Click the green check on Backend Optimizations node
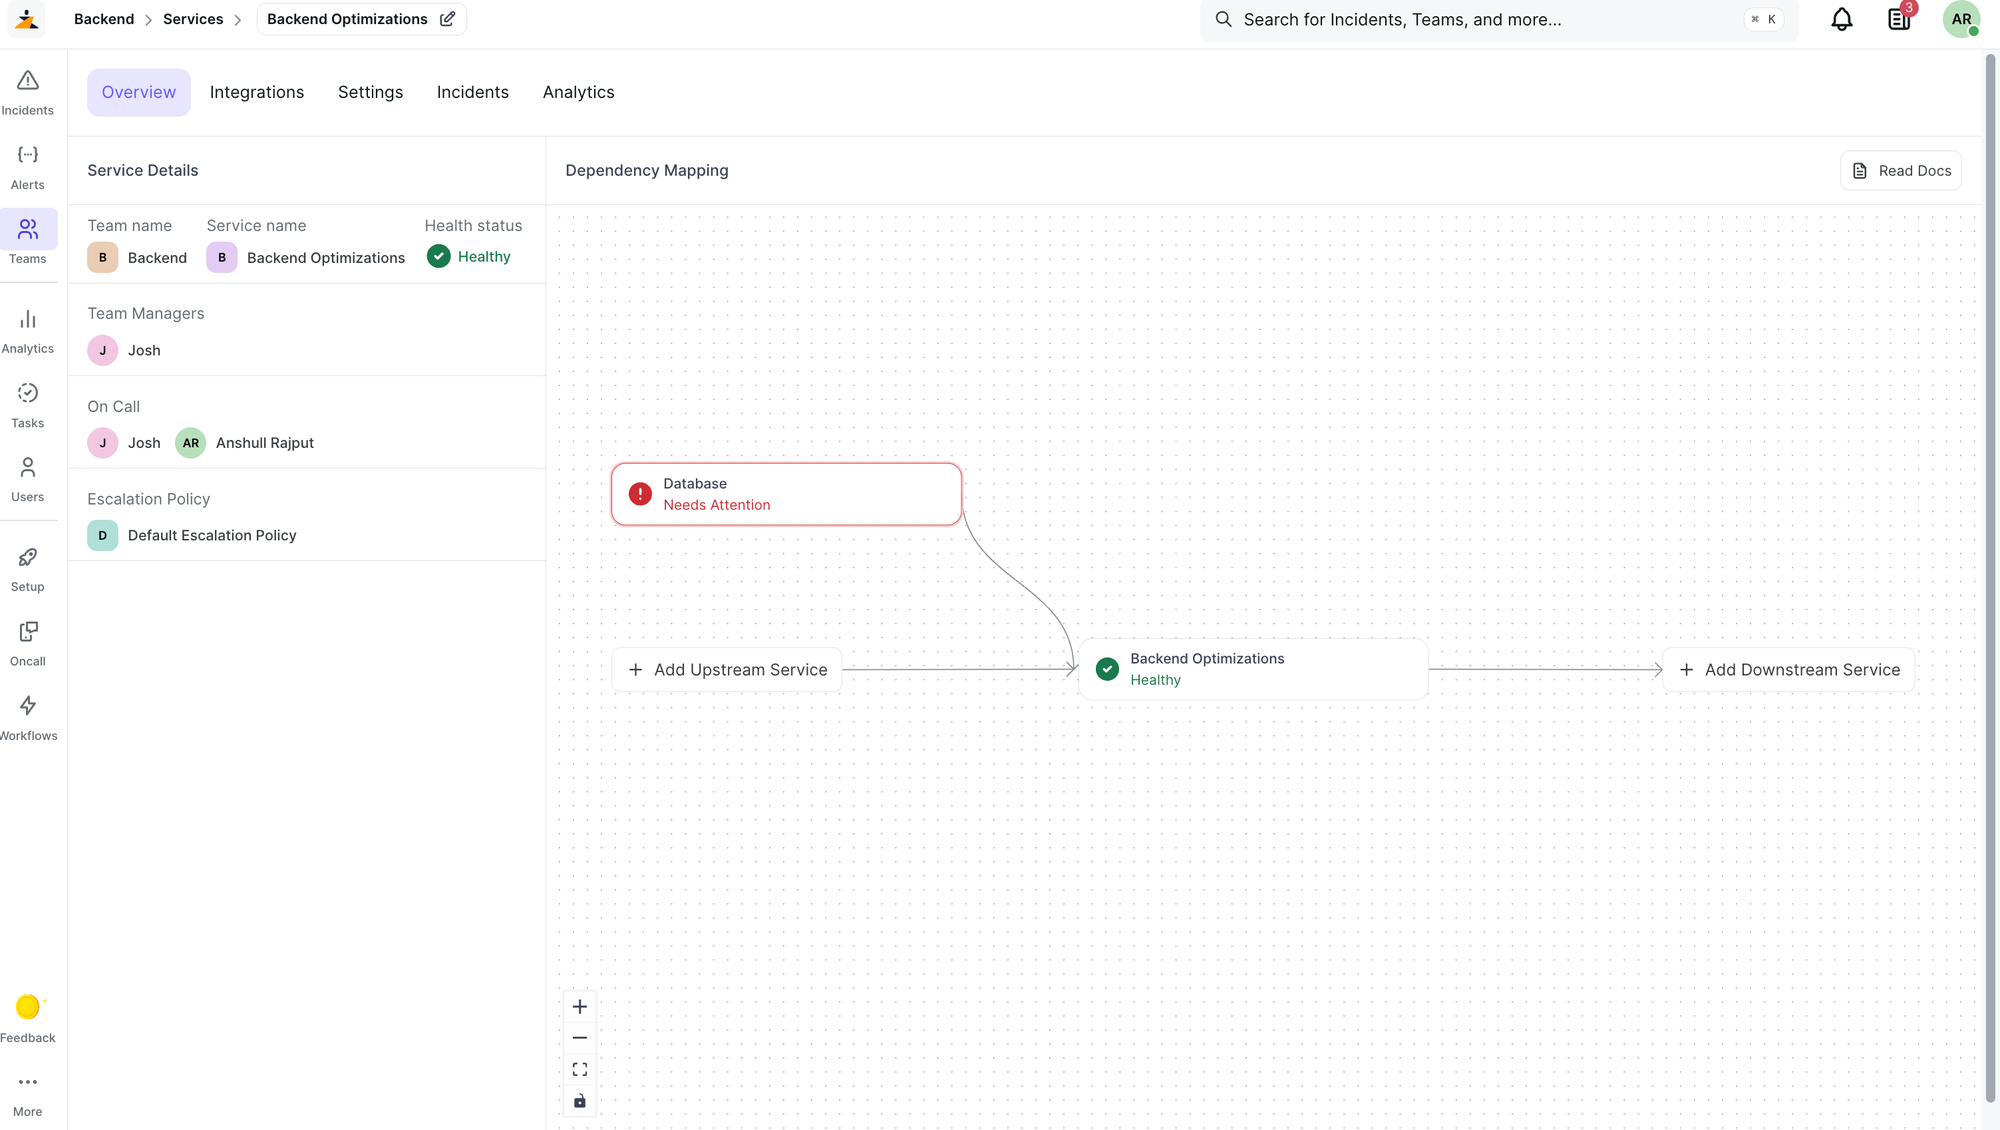2000x1130 pixels. [x=1107, y=669]
